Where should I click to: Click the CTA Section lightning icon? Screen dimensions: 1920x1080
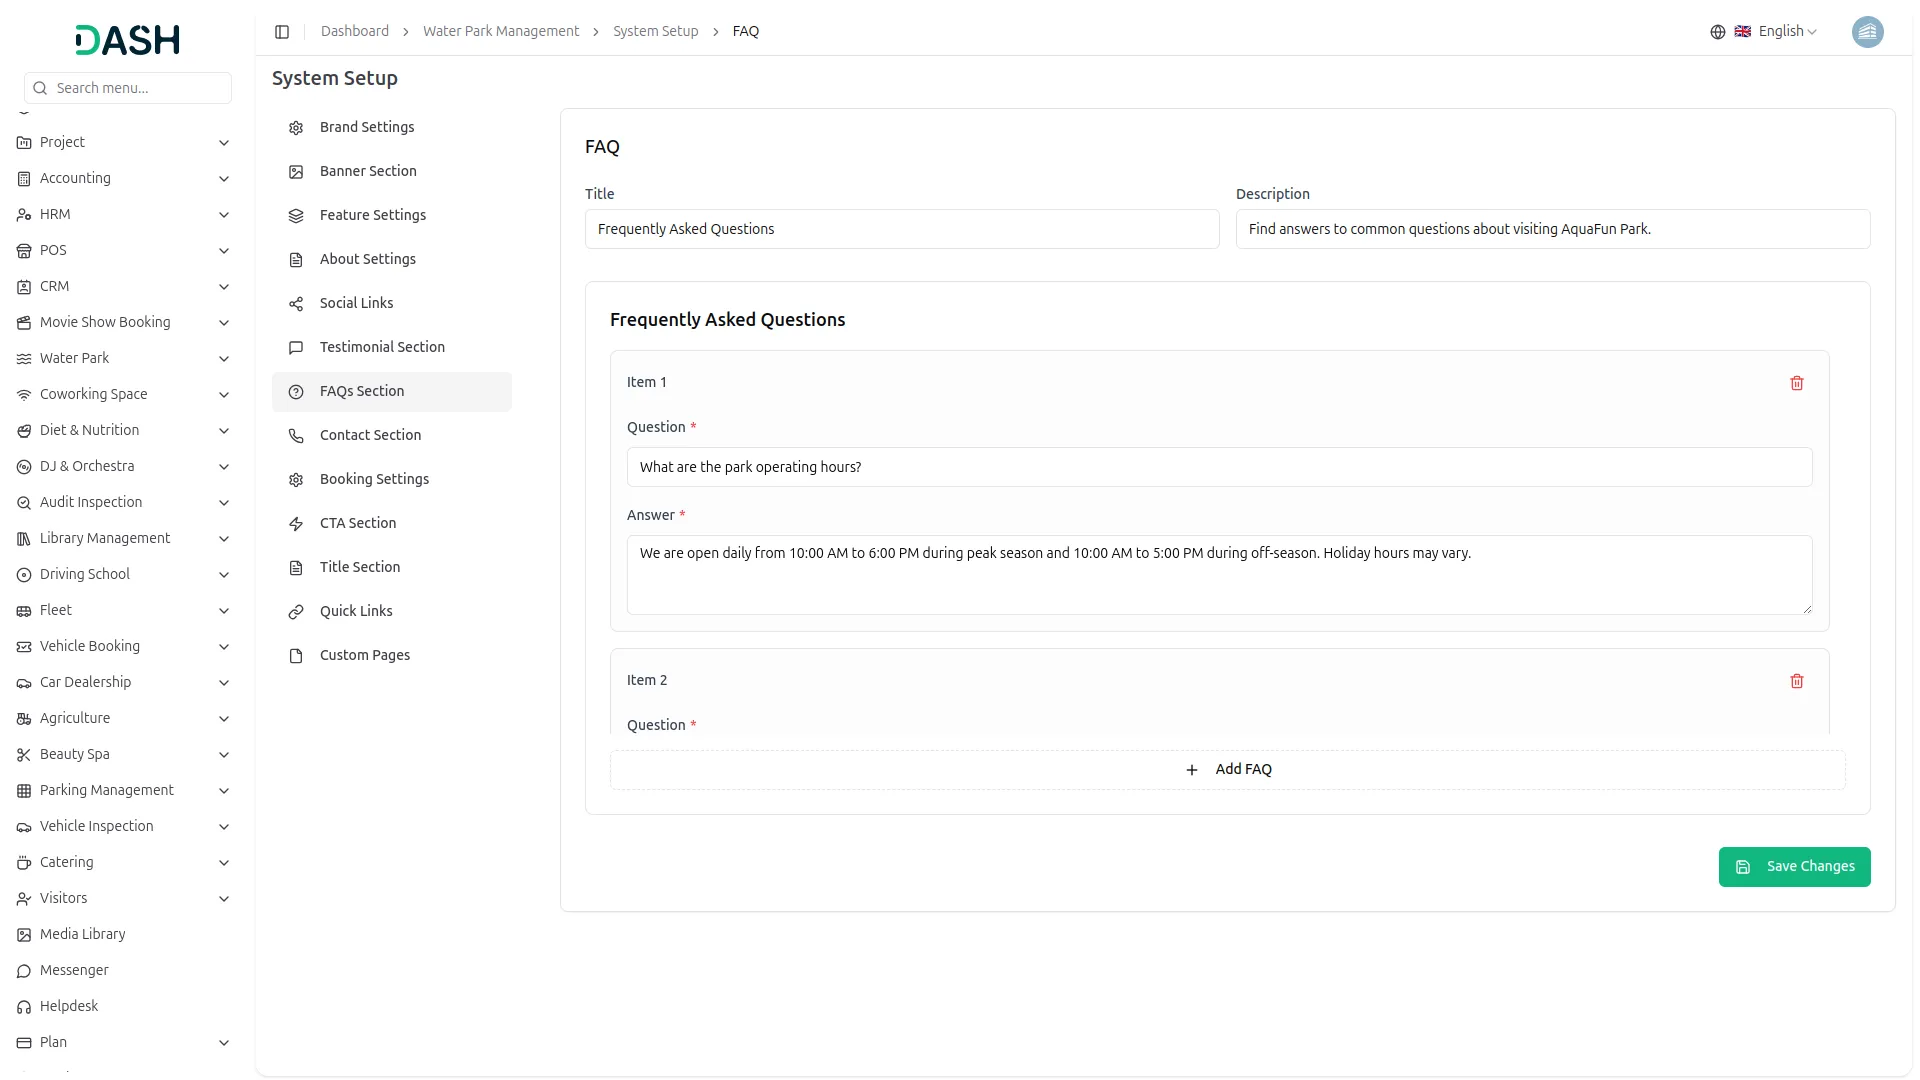click(x=296, y=524)
